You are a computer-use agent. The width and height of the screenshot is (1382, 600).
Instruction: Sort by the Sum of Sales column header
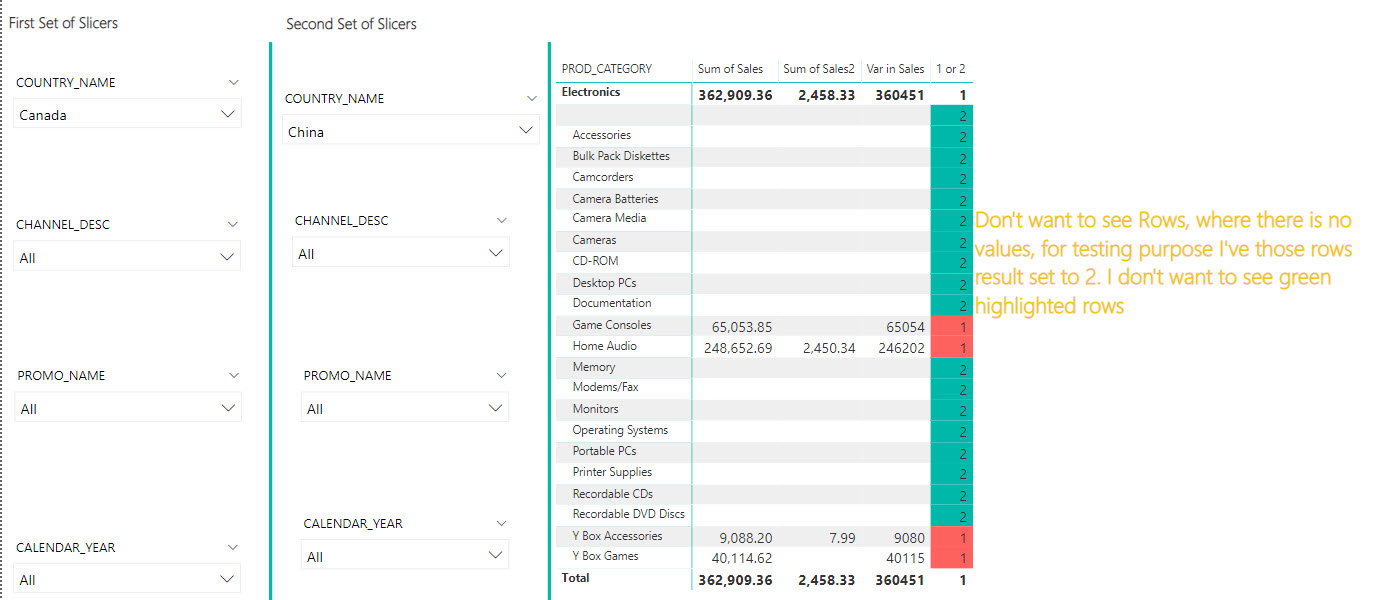pos(730,69)
